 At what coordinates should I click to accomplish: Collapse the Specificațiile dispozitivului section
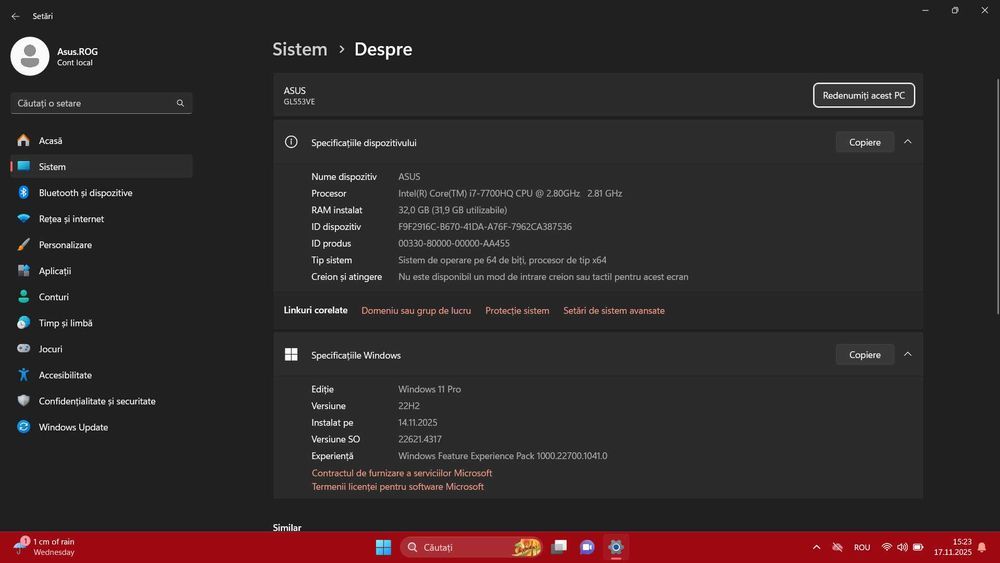tap(908, 142)
